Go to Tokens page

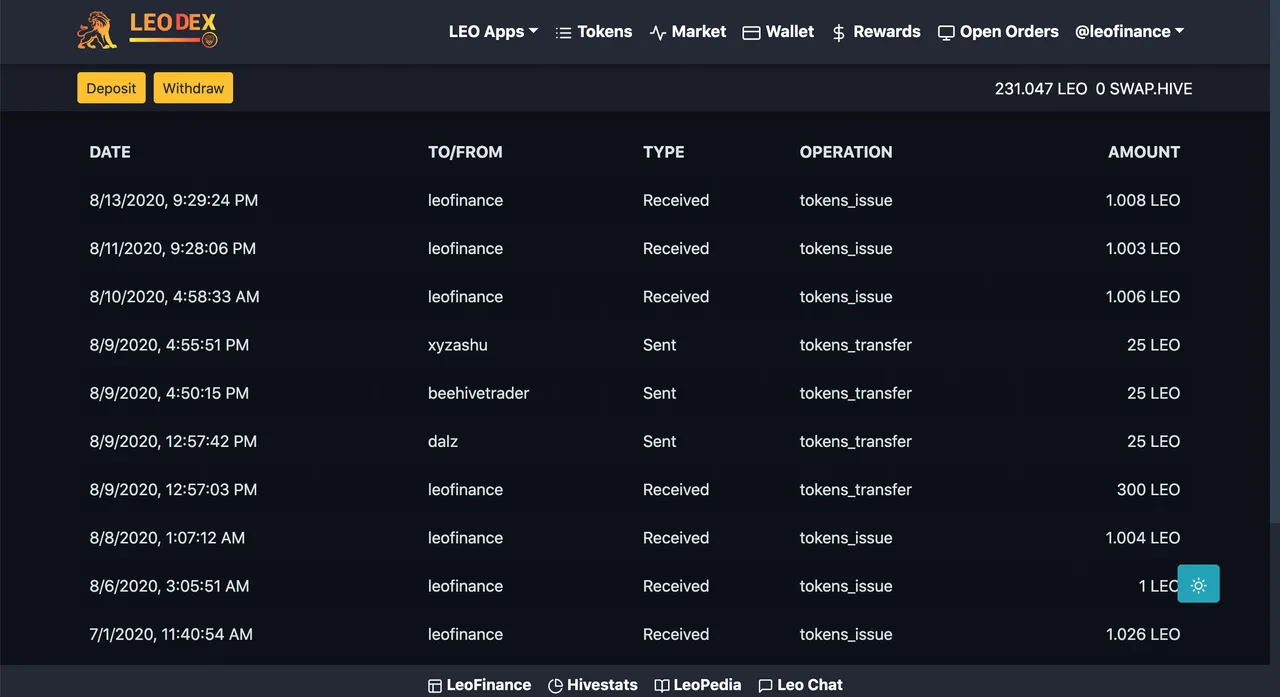click(594, 32)
